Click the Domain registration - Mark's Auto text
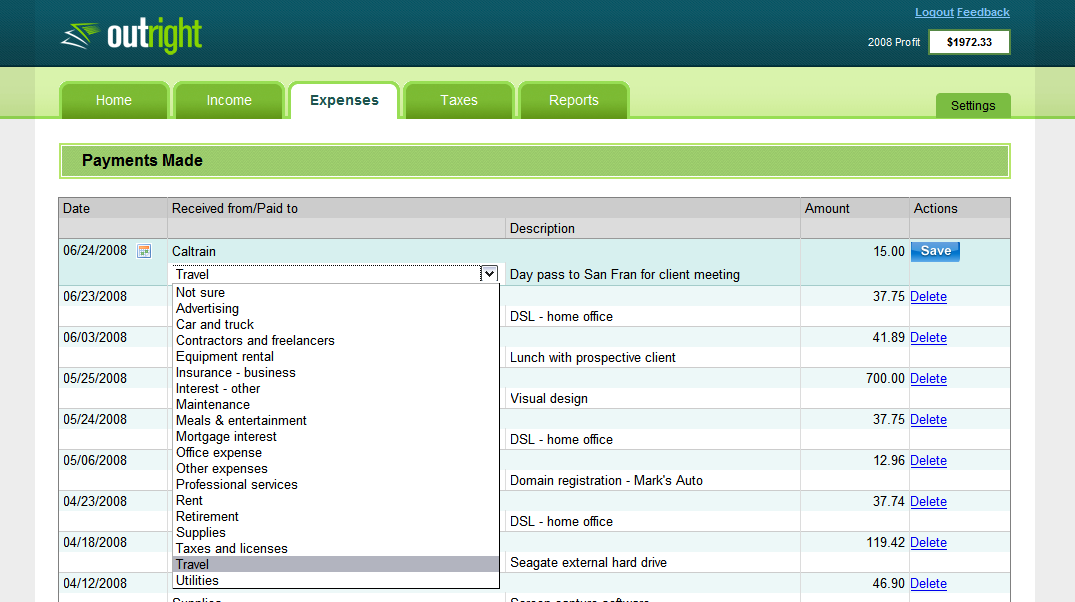1075x602 pixels. [606, 481]
